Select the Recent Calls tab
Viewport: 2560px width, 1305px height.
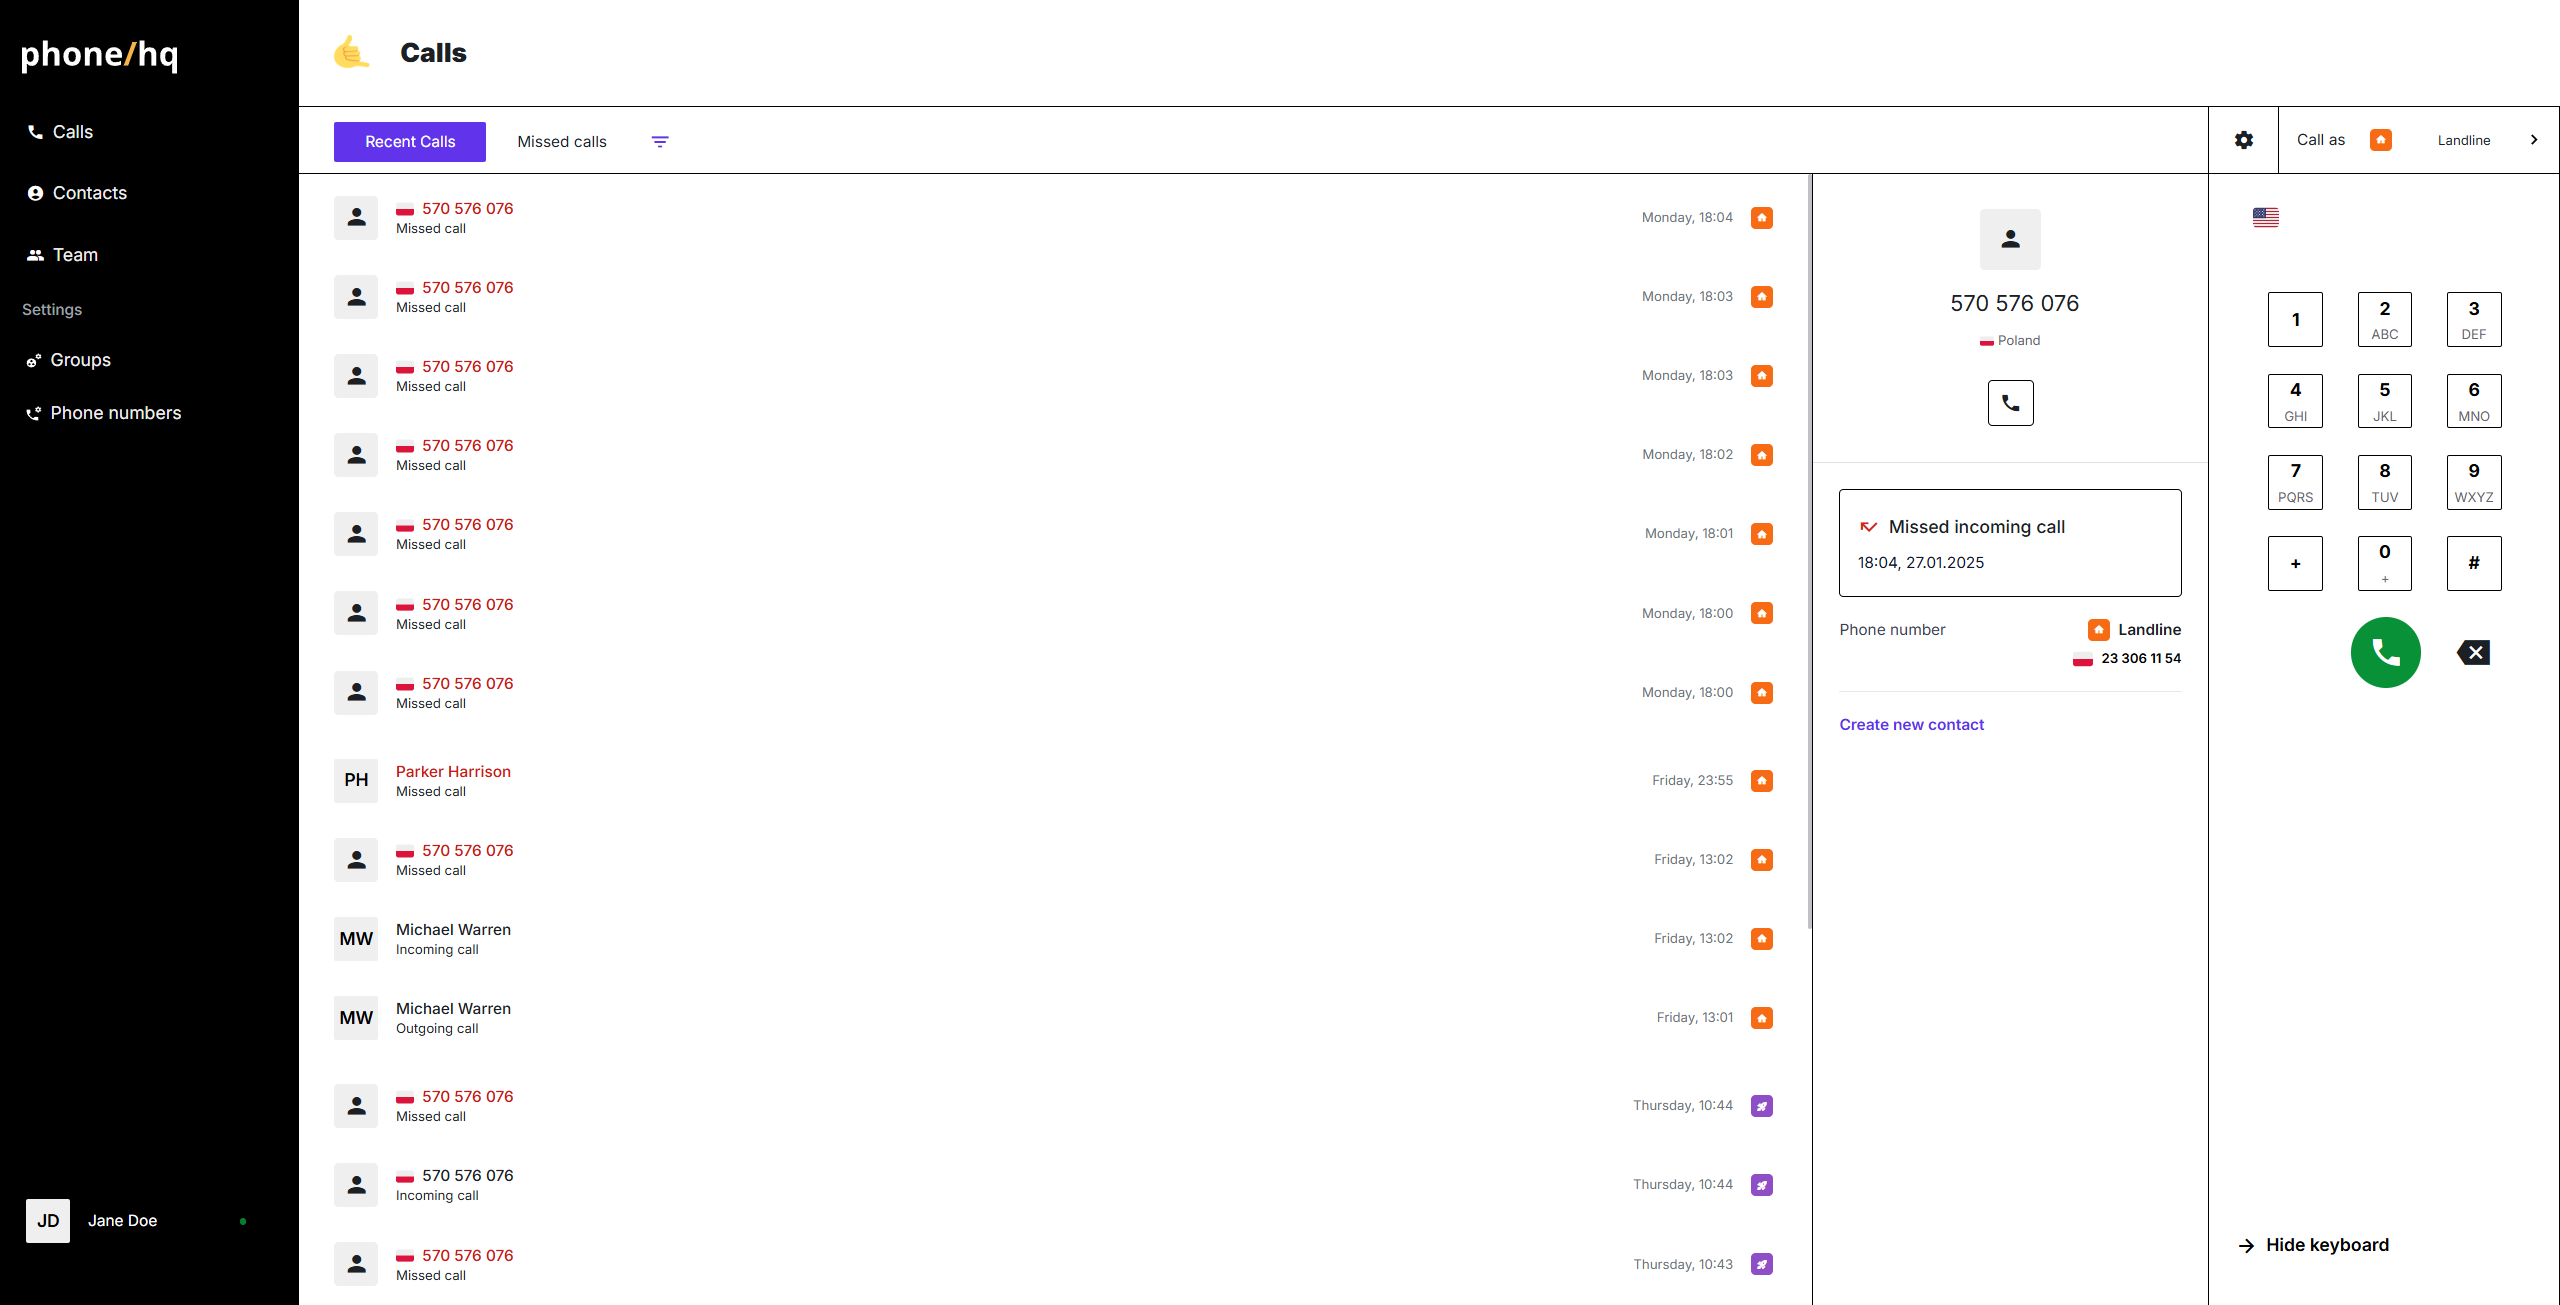(x=410, y=142)
